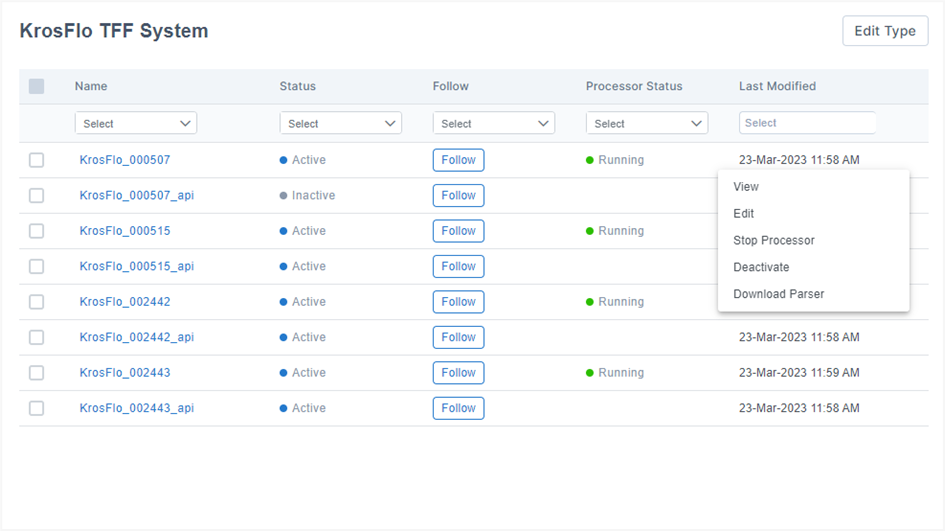Toggle the select-all checkbox in header
Screen dimensions: 945x531
pyautogui.click(x=36, y=86)
